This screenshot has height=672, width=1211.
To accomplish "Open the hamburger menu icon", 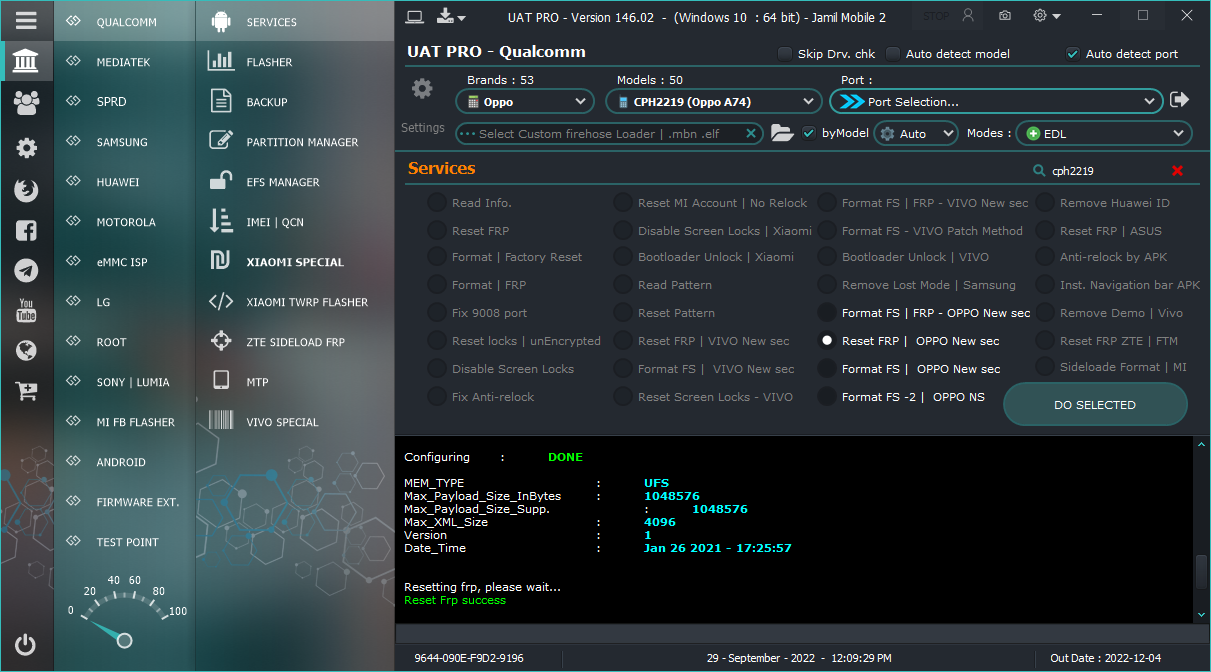I will [x=26, y=20].
